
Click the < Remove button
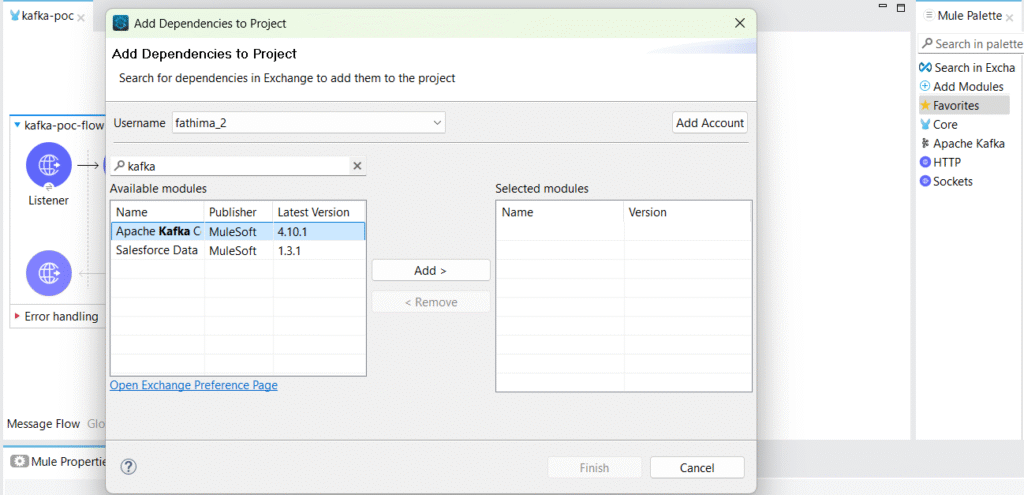(430, 302)
